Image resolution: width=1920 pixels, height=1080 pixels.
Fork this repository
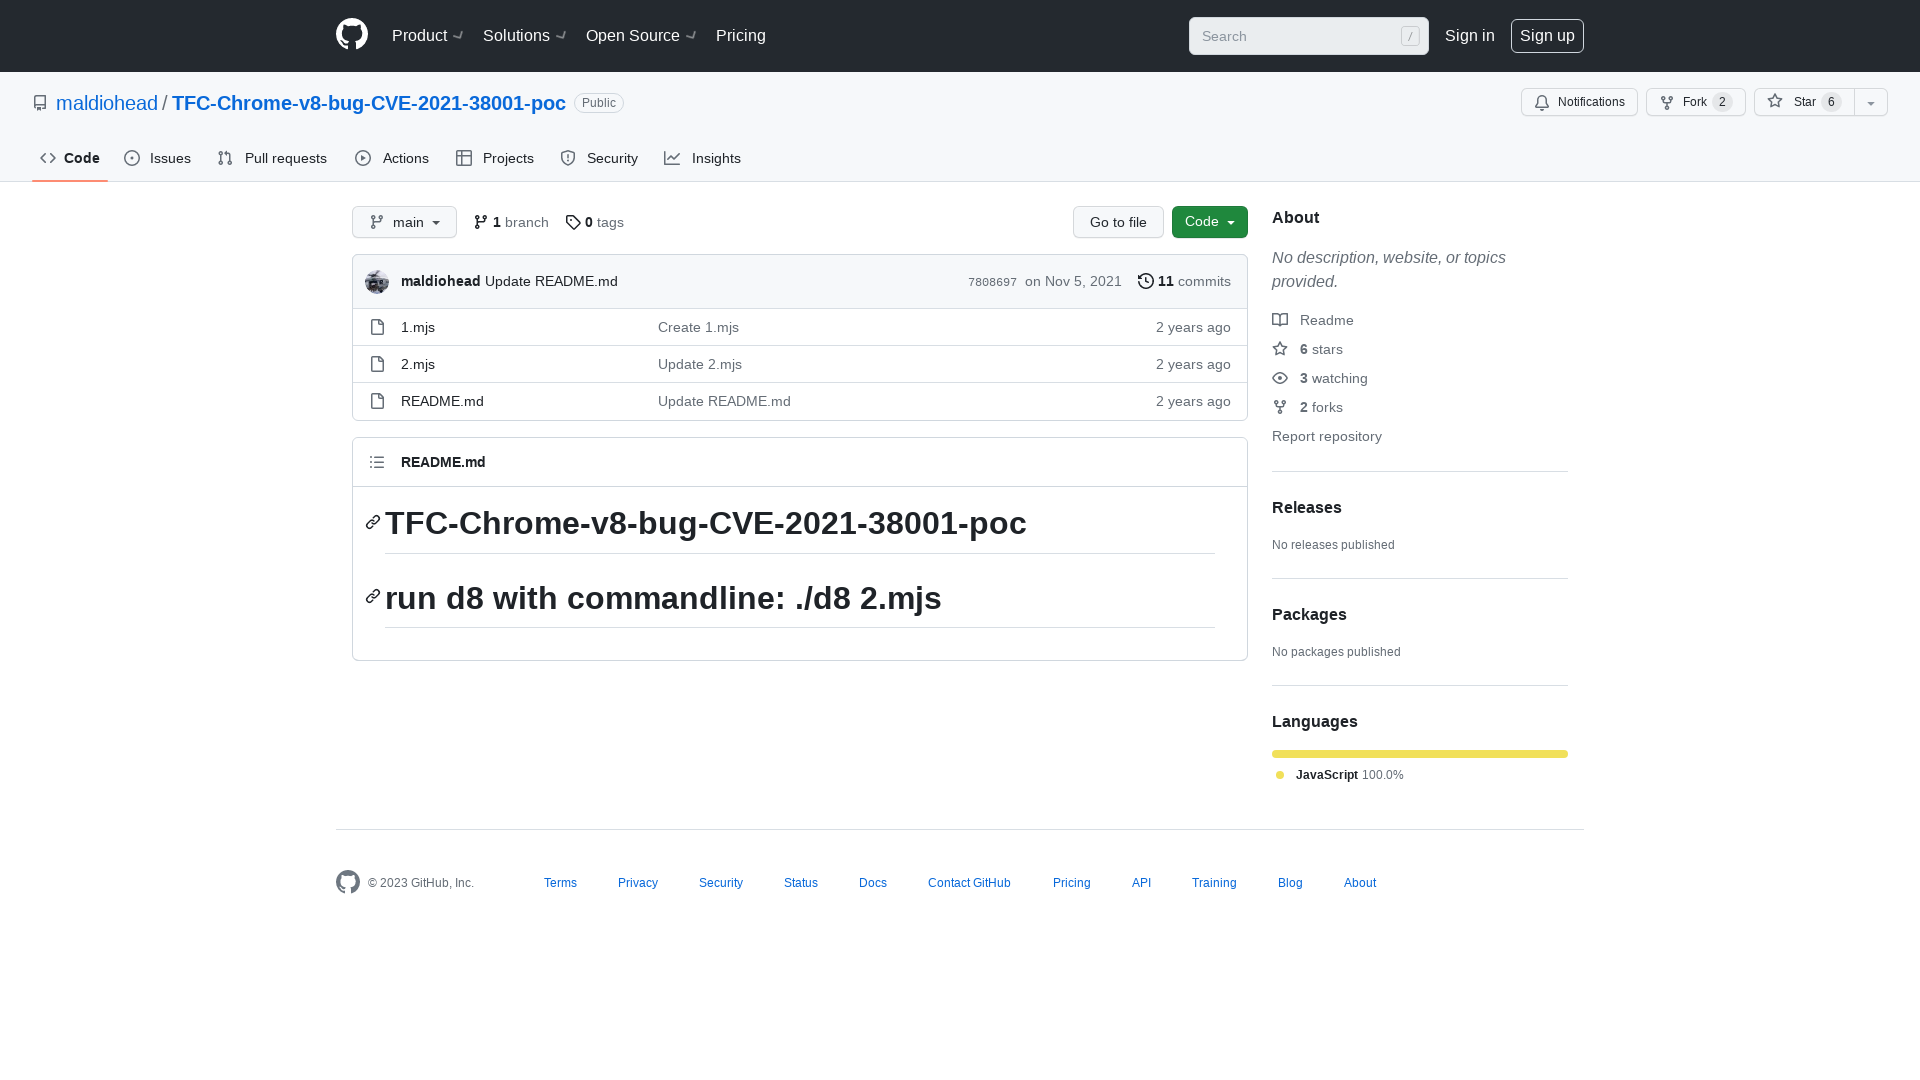tap(1695, 102)
